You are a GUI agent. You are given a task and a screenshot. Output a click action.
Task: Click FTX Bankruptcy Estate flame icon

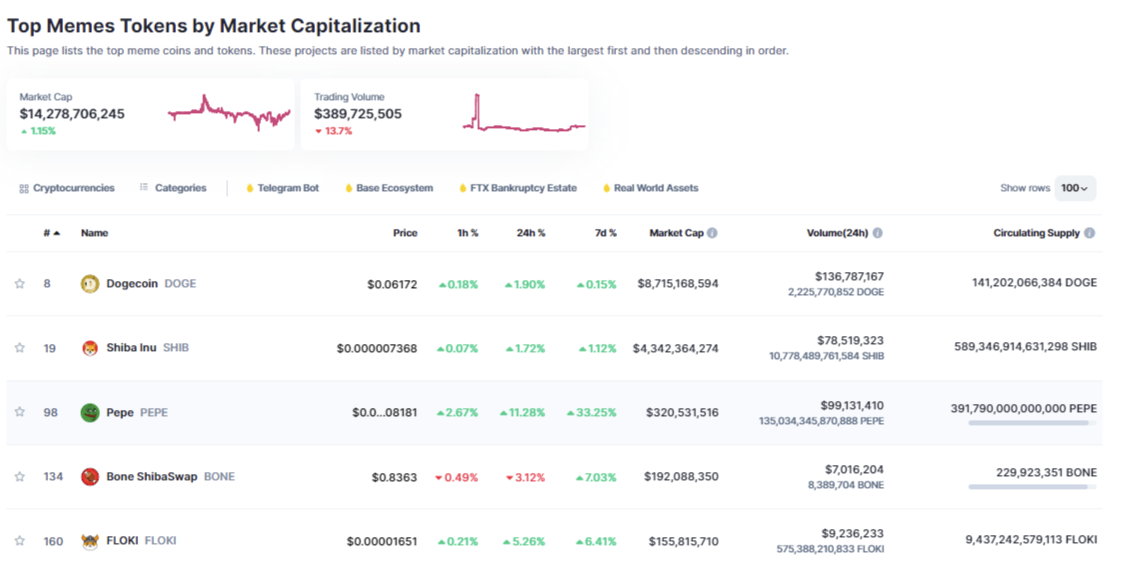[463, 188]
